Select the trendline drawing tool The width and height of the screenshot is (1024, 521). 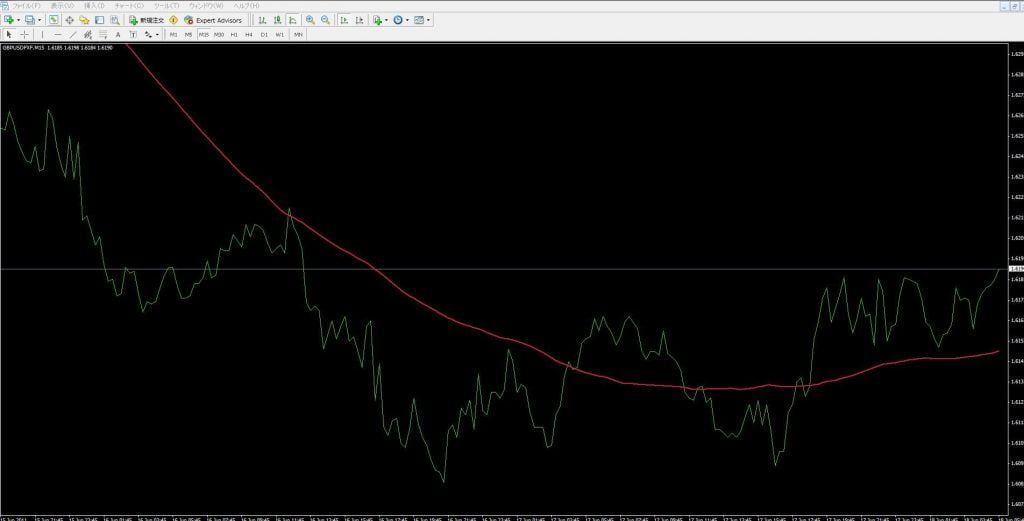click(x=72, y=34)
